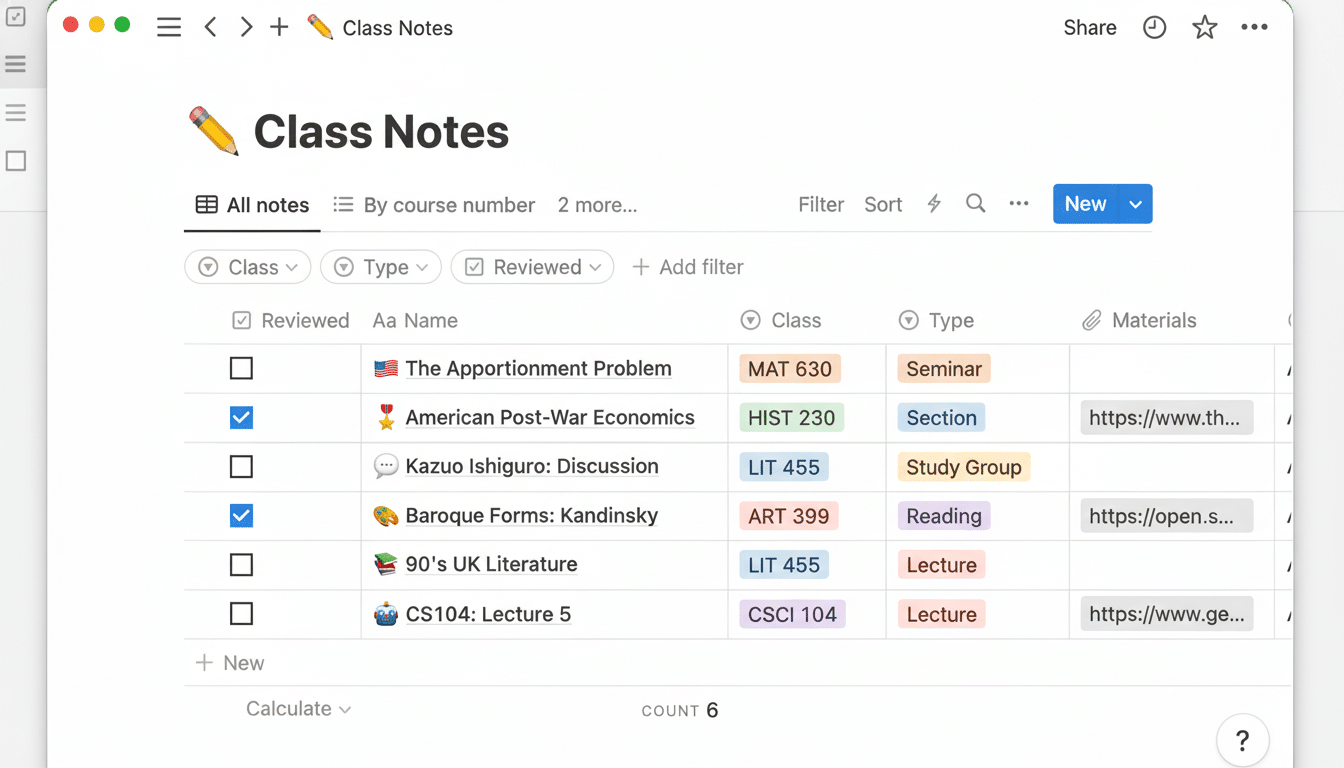1344x768 pixels.
Task: Click the Share button
Action: point(1089,27)
